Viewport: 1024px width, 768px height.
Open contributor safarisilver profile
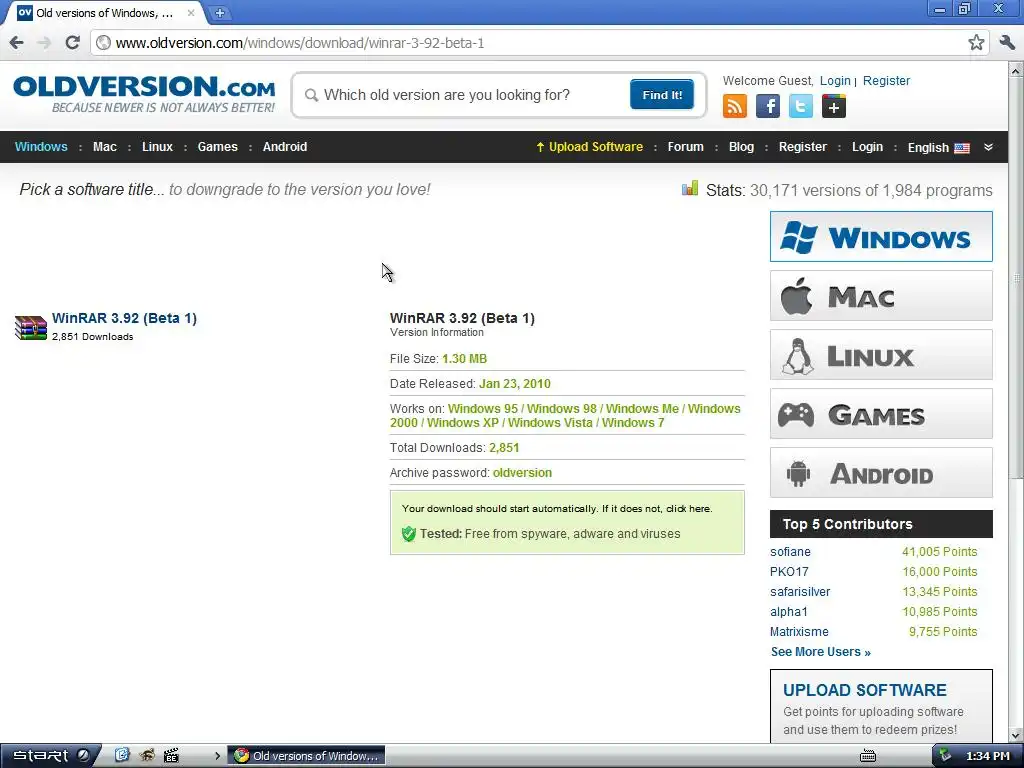click(800, 592)
